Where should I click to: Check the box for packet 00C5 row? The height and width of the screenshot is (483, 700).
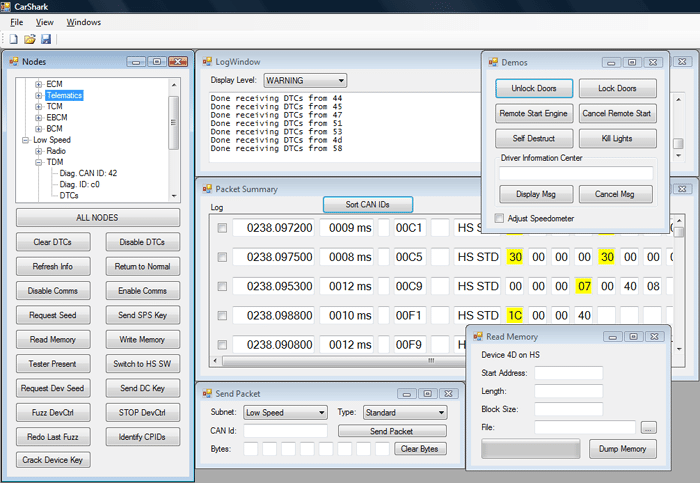[222, 257]
